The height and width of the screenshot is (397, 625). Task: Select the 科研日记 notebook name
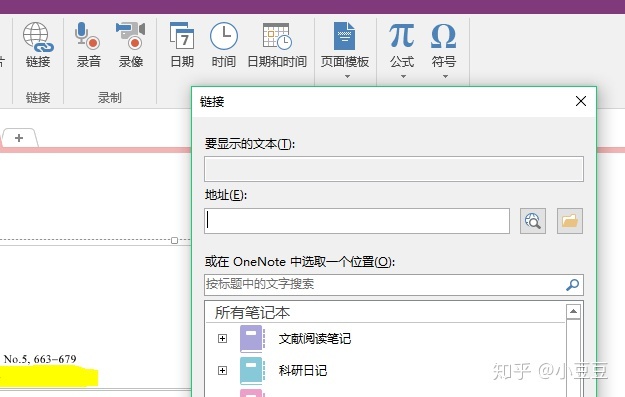tap(303, 370)
